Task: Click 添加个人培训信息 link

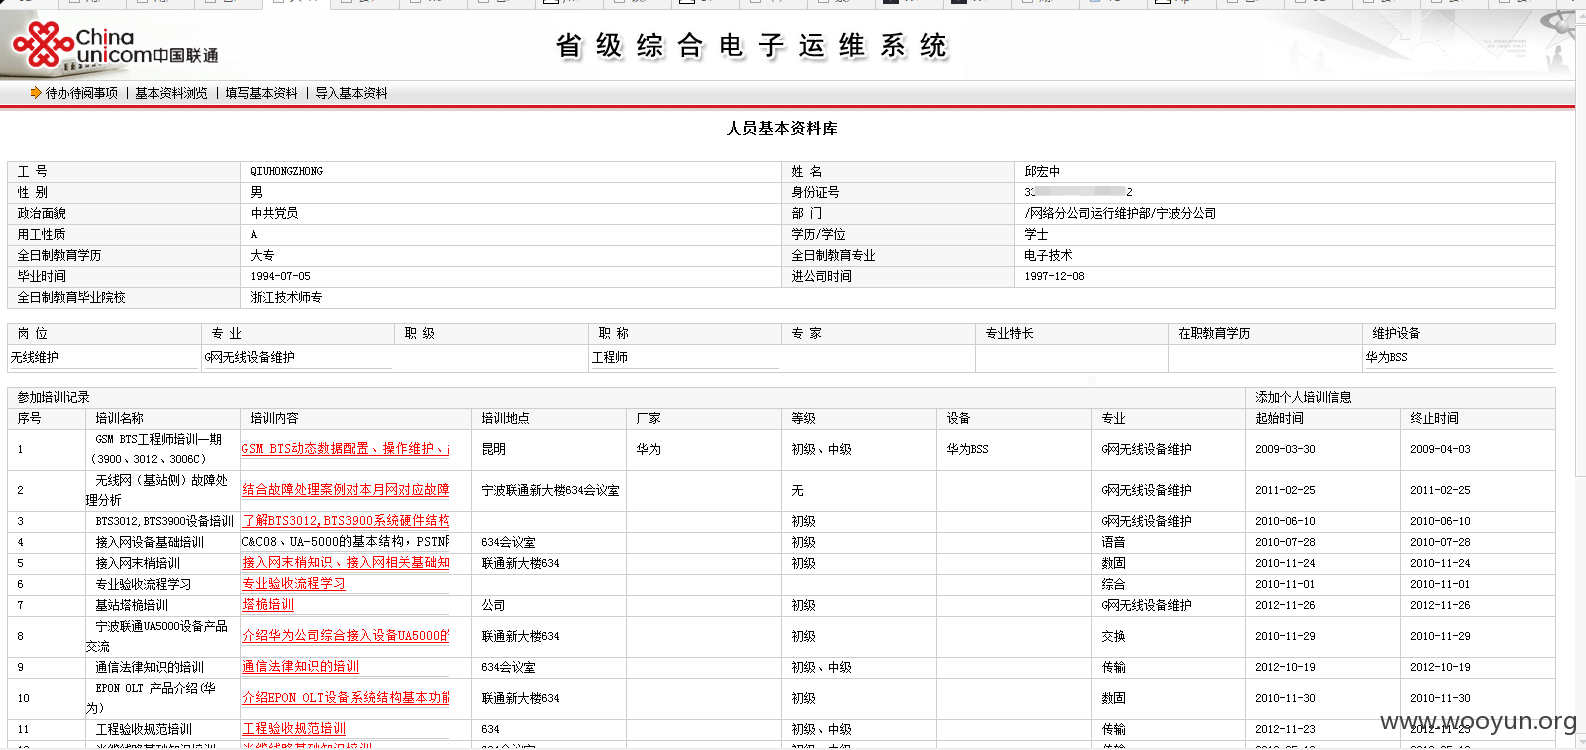Action: [x=1303, y=397]
